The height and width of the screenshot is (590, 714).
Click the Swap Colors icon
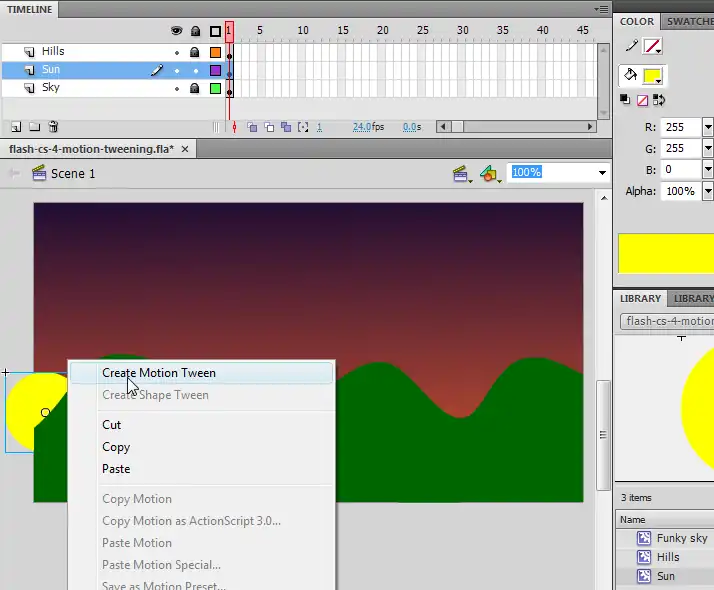point(657,100)
